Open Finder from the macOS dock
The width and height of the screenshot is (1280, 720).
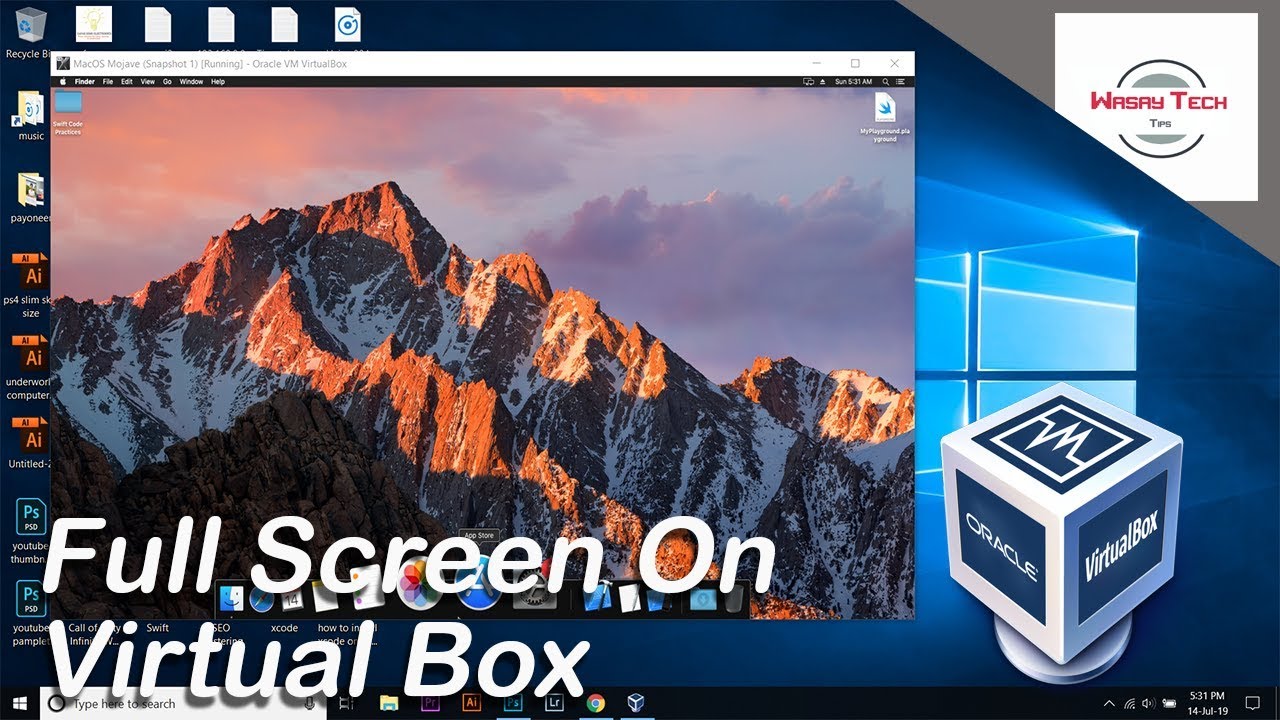[232, 598]
